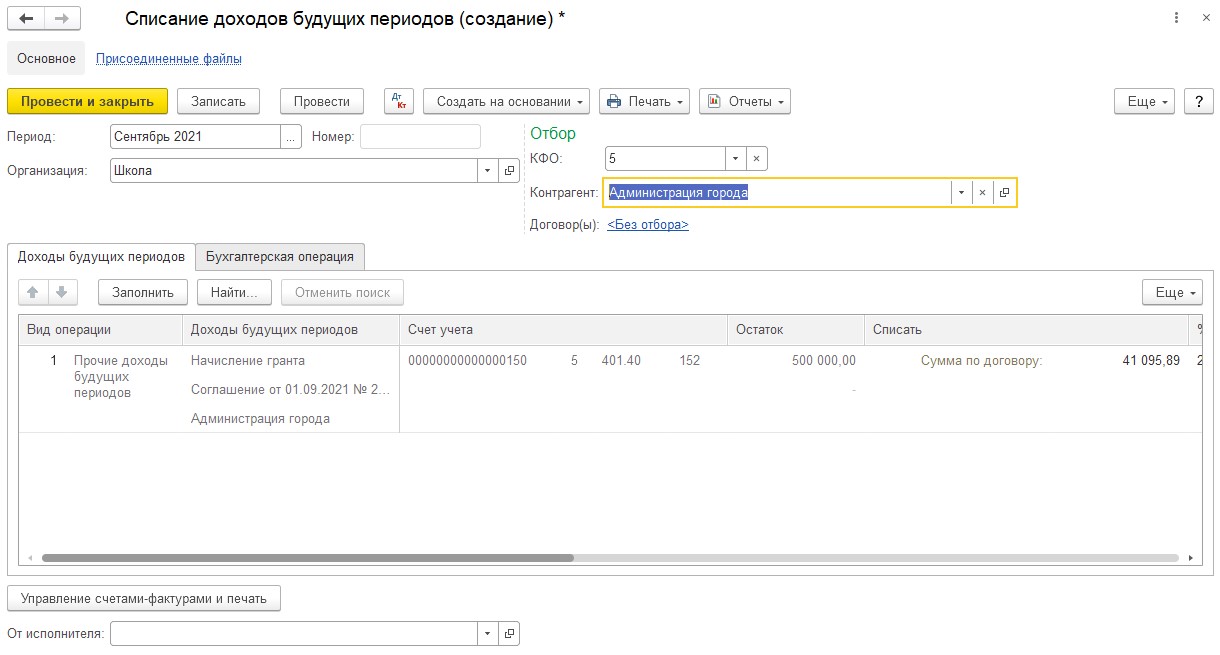The width and height of the screenshot is (1220, 655).
Task: Expand the Еще dropdown on the toolbar
Action: pyautogui.click(x=1143, y=100)
